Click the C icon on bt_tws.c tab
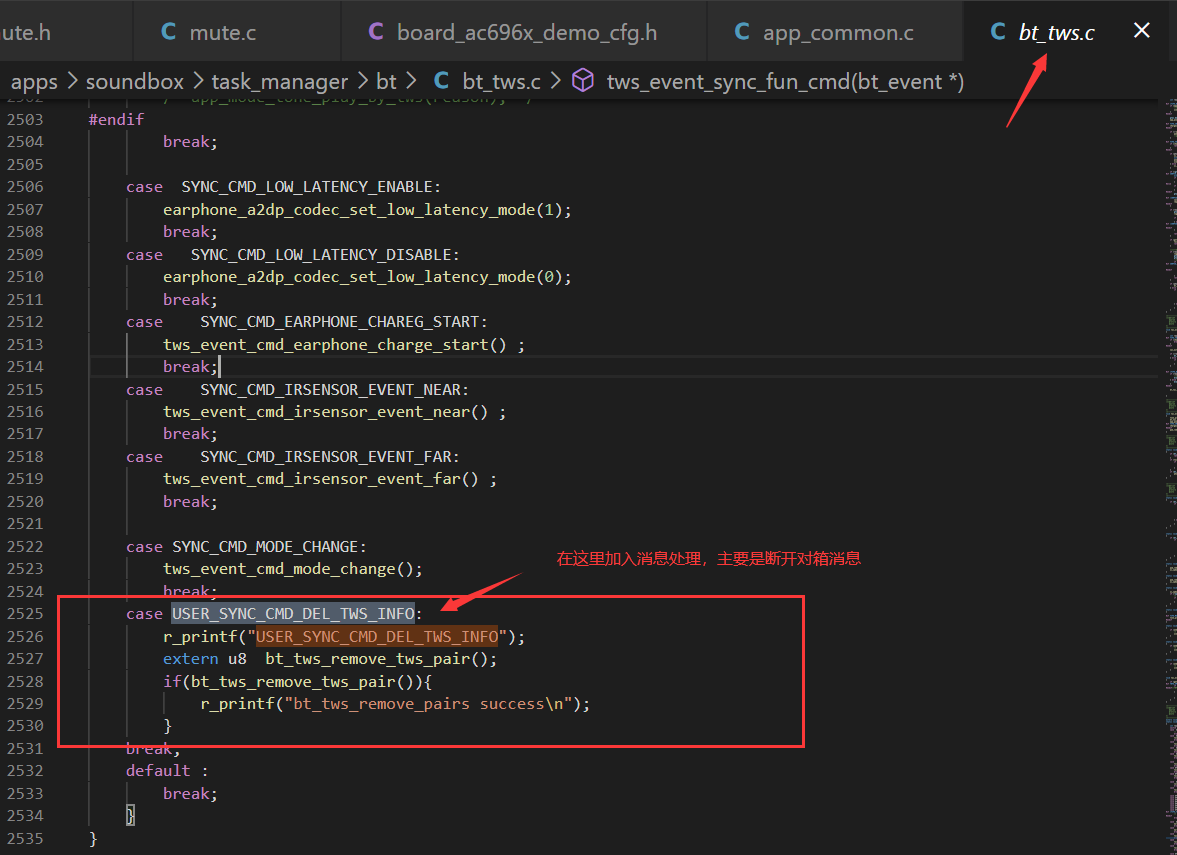This screenshot has height=855, width=1177. coord(998,32)
